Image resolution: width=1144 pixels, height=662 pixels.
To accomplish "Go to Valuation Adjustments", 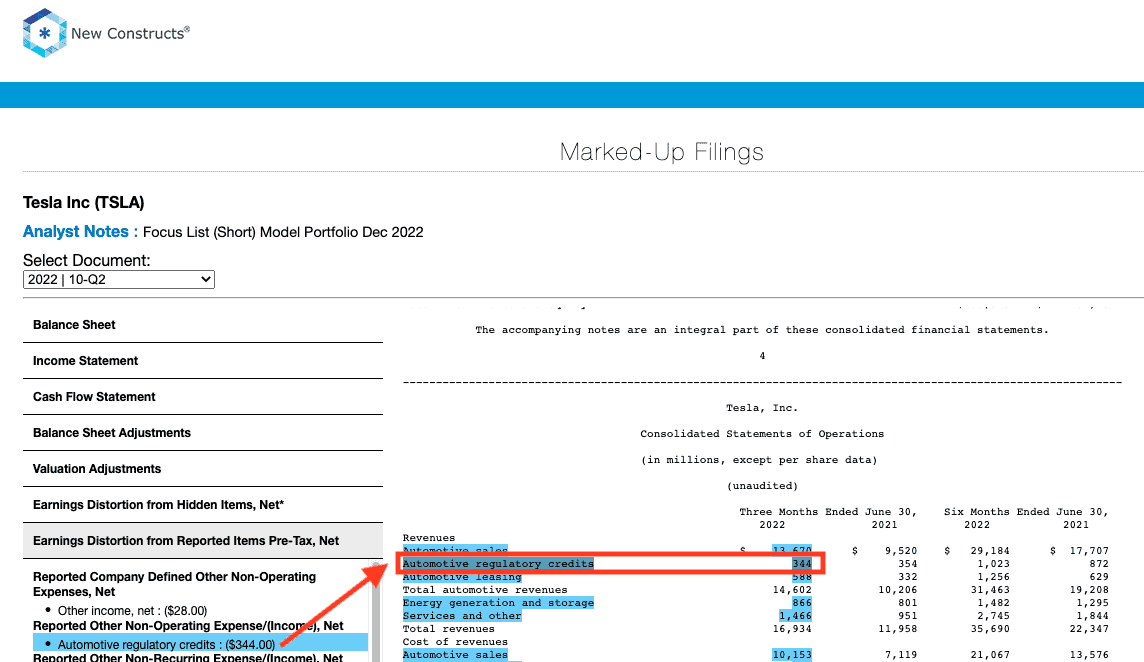I will click(x=203, y=469).
